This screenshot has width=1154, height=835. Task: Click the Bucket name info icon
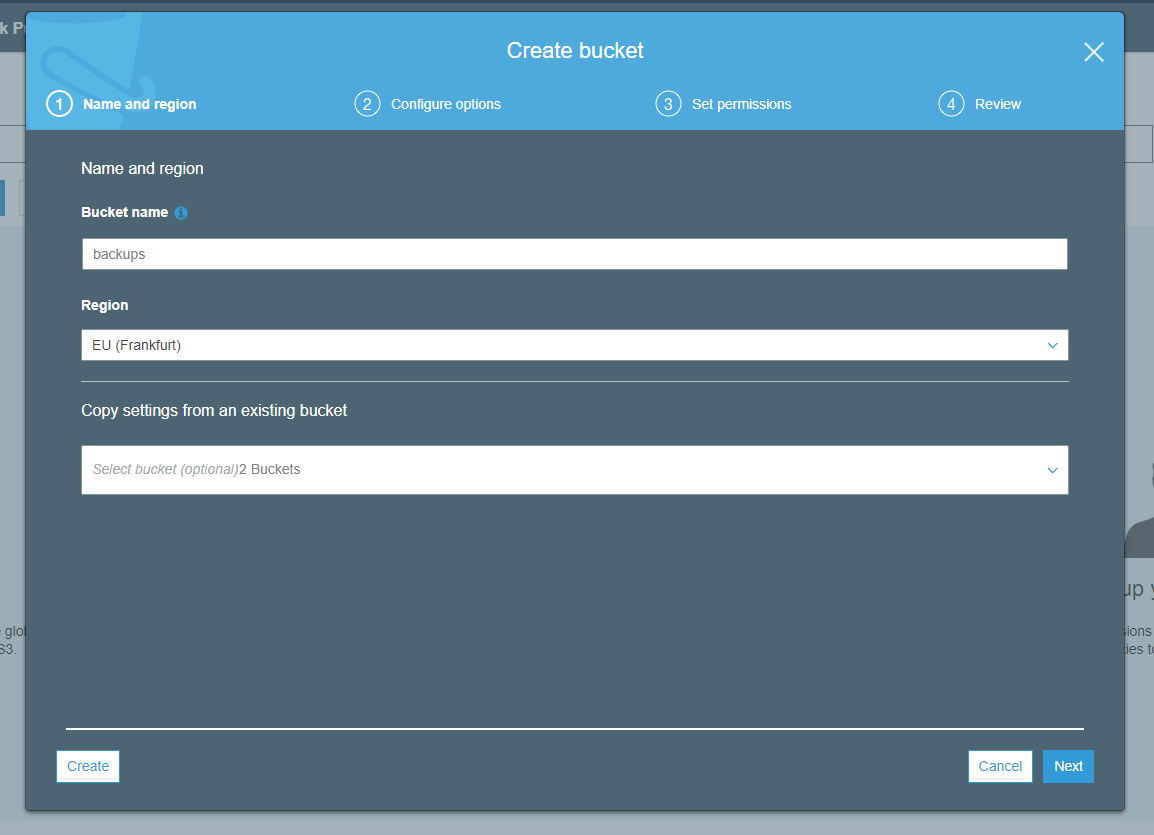pos(181,213)
